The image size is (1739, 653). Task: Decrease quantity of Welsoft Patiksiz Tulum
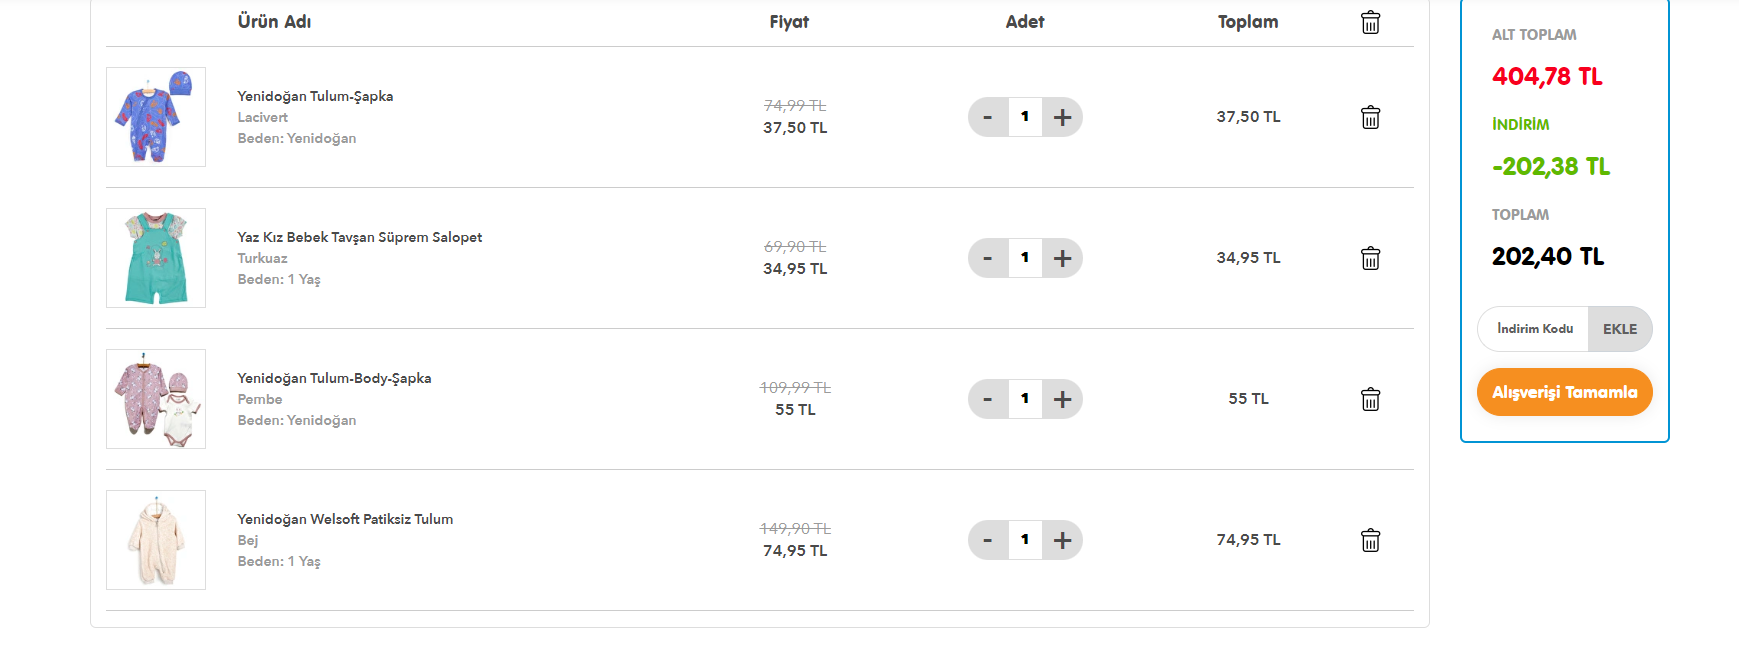988,540
